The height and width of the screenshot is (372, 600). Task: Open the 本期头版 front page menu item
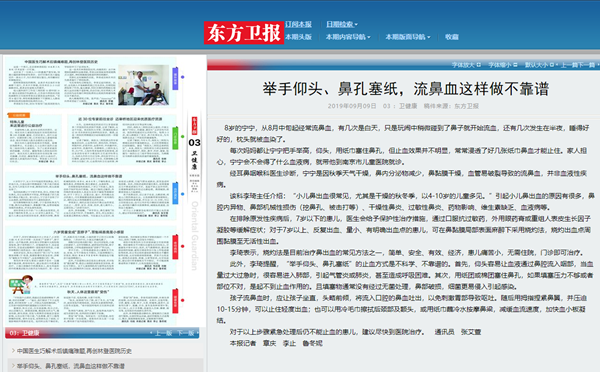(x=298, y=37)
